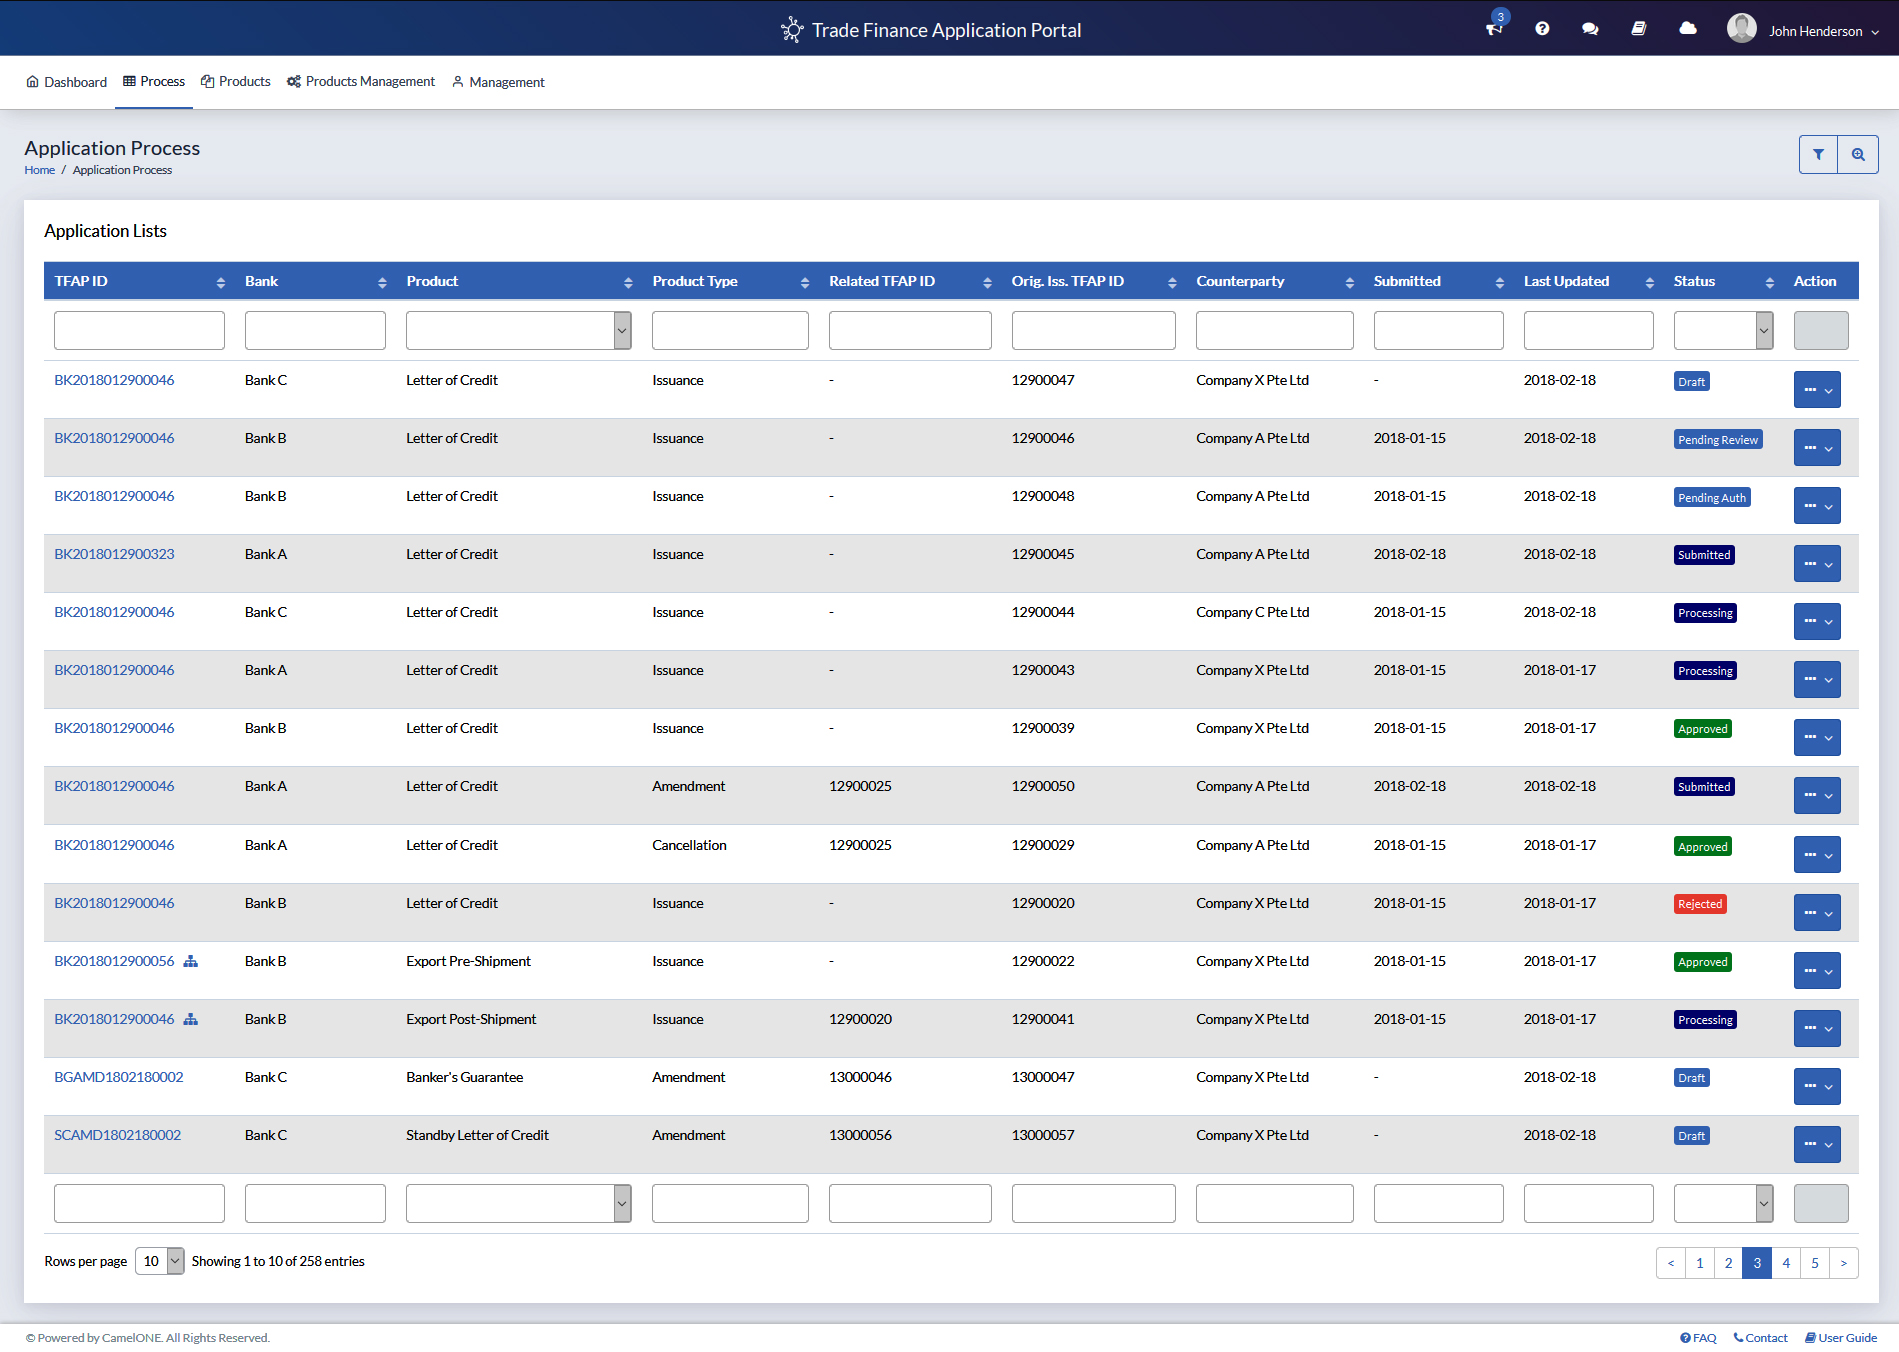The width and height of the screenshot is (1899, 1352).
Task: Open action menu for Rejected application row
Action: coord(1816,913)
